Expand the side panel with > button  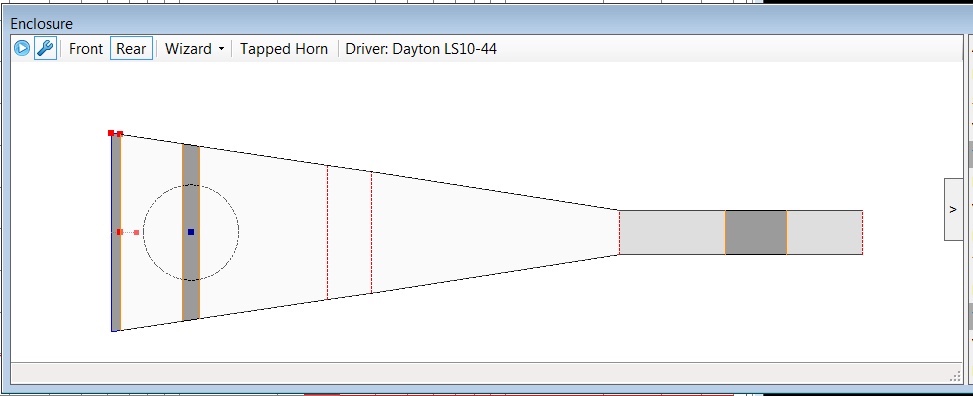pyautogui.click(x=953, y=210)
